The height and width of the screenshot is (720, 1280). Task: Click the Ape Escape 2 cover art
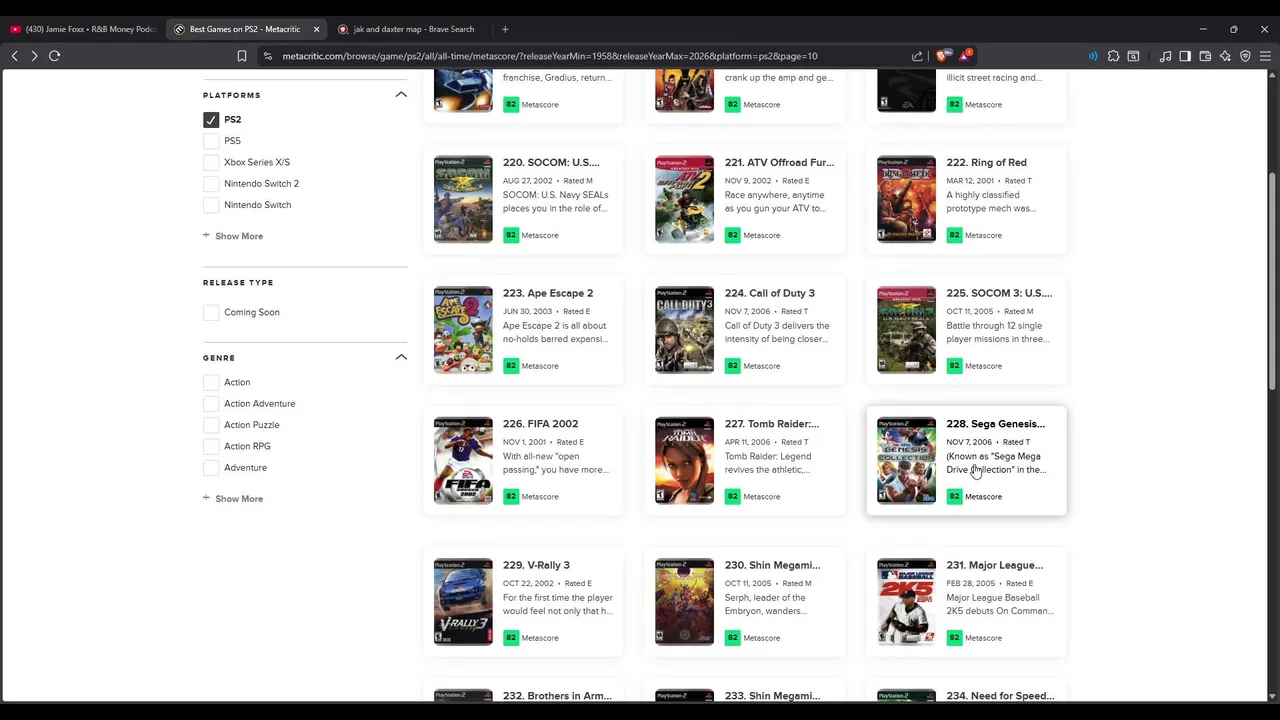pos(463,330)
